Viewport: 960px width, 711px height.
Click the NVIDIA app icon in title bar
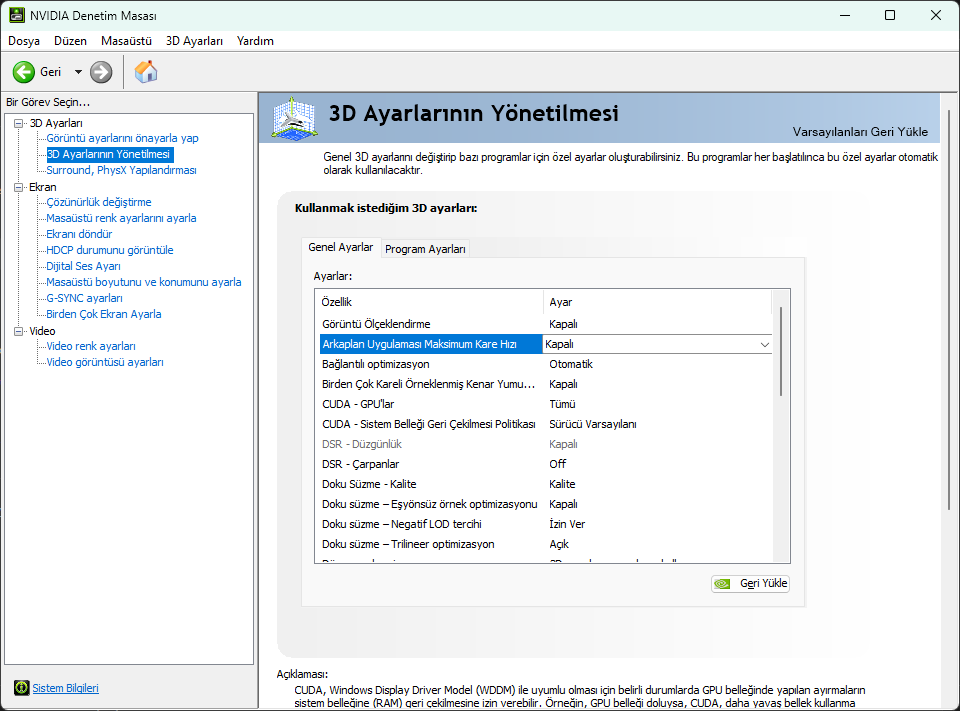[x=17, y=15]
